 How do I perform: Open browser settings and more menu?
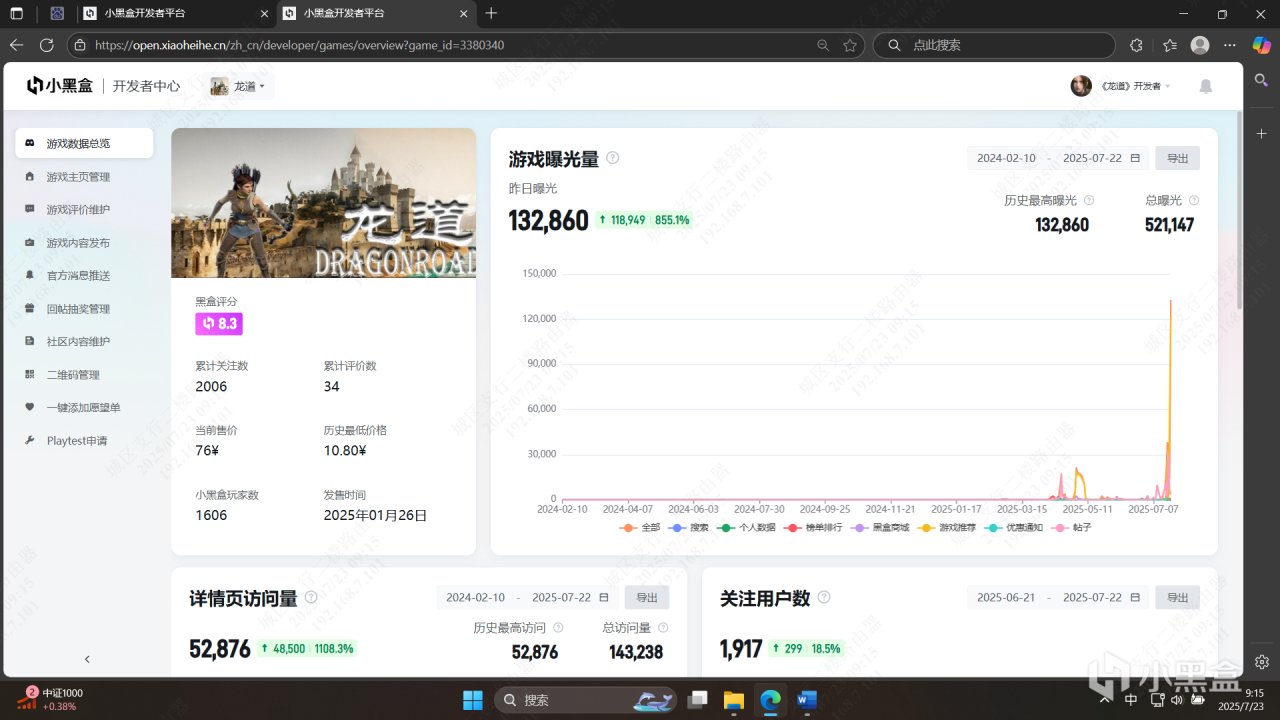[1231, 45]
